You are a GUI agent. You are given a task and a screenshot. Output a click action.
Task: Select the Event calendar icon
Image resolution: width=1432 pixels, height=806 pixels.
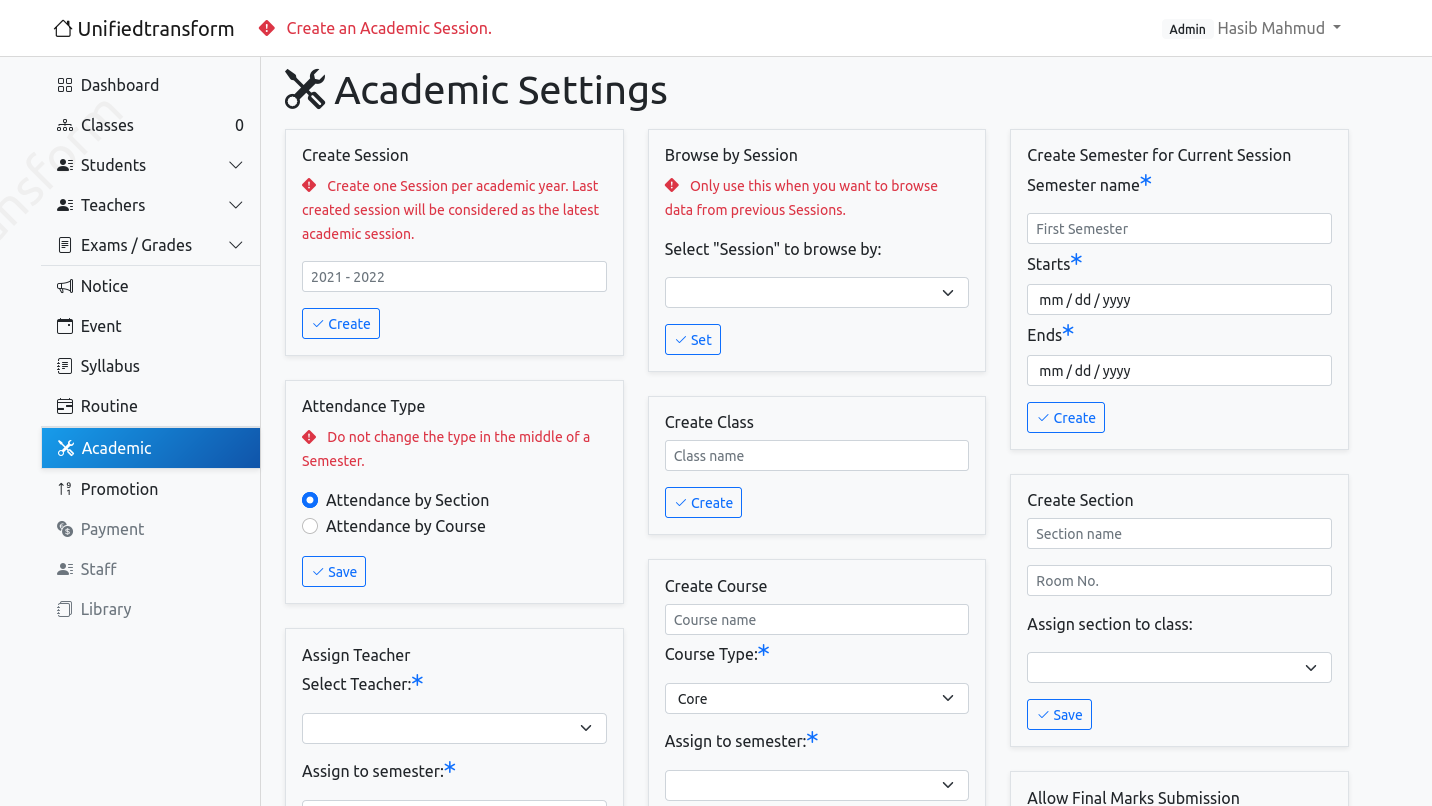[x=65, y=326]
